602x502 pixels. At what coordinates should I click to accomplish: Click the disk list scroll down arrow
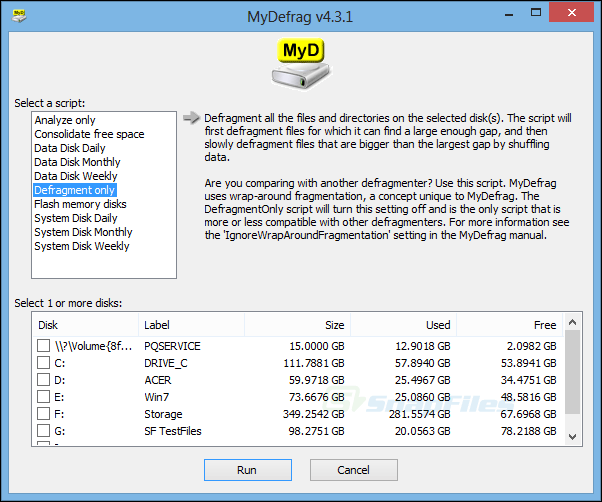pyautogui.click(x=572, y=437)
